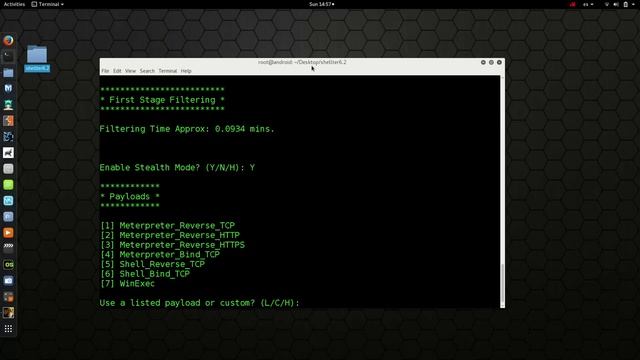Open the terminal File menu
The image size is (640, 360).
[x=105, y=71]
